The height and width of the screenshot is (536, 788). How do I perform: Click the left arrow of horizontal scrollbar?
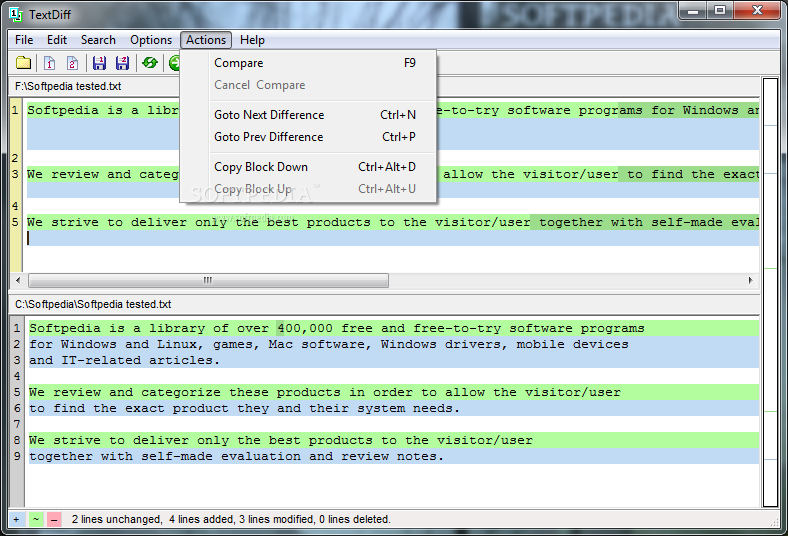(x=19, y=280)
